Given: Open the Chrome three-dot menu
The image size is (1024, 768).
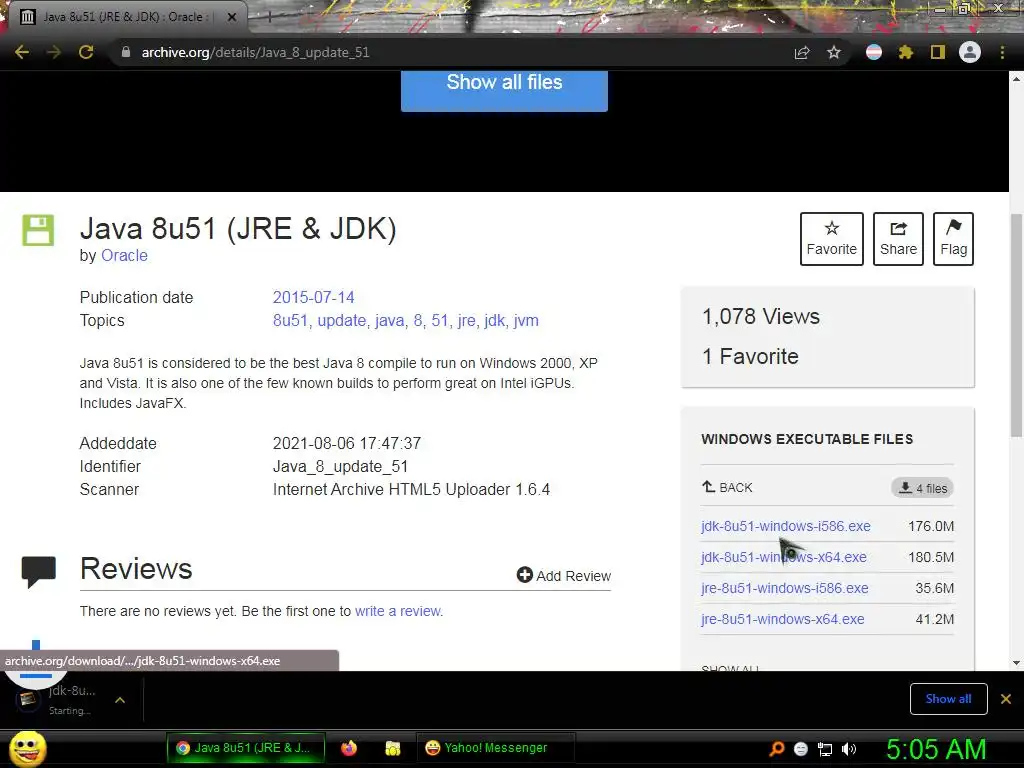Looking at the screenshot, I should [1002, 52].
